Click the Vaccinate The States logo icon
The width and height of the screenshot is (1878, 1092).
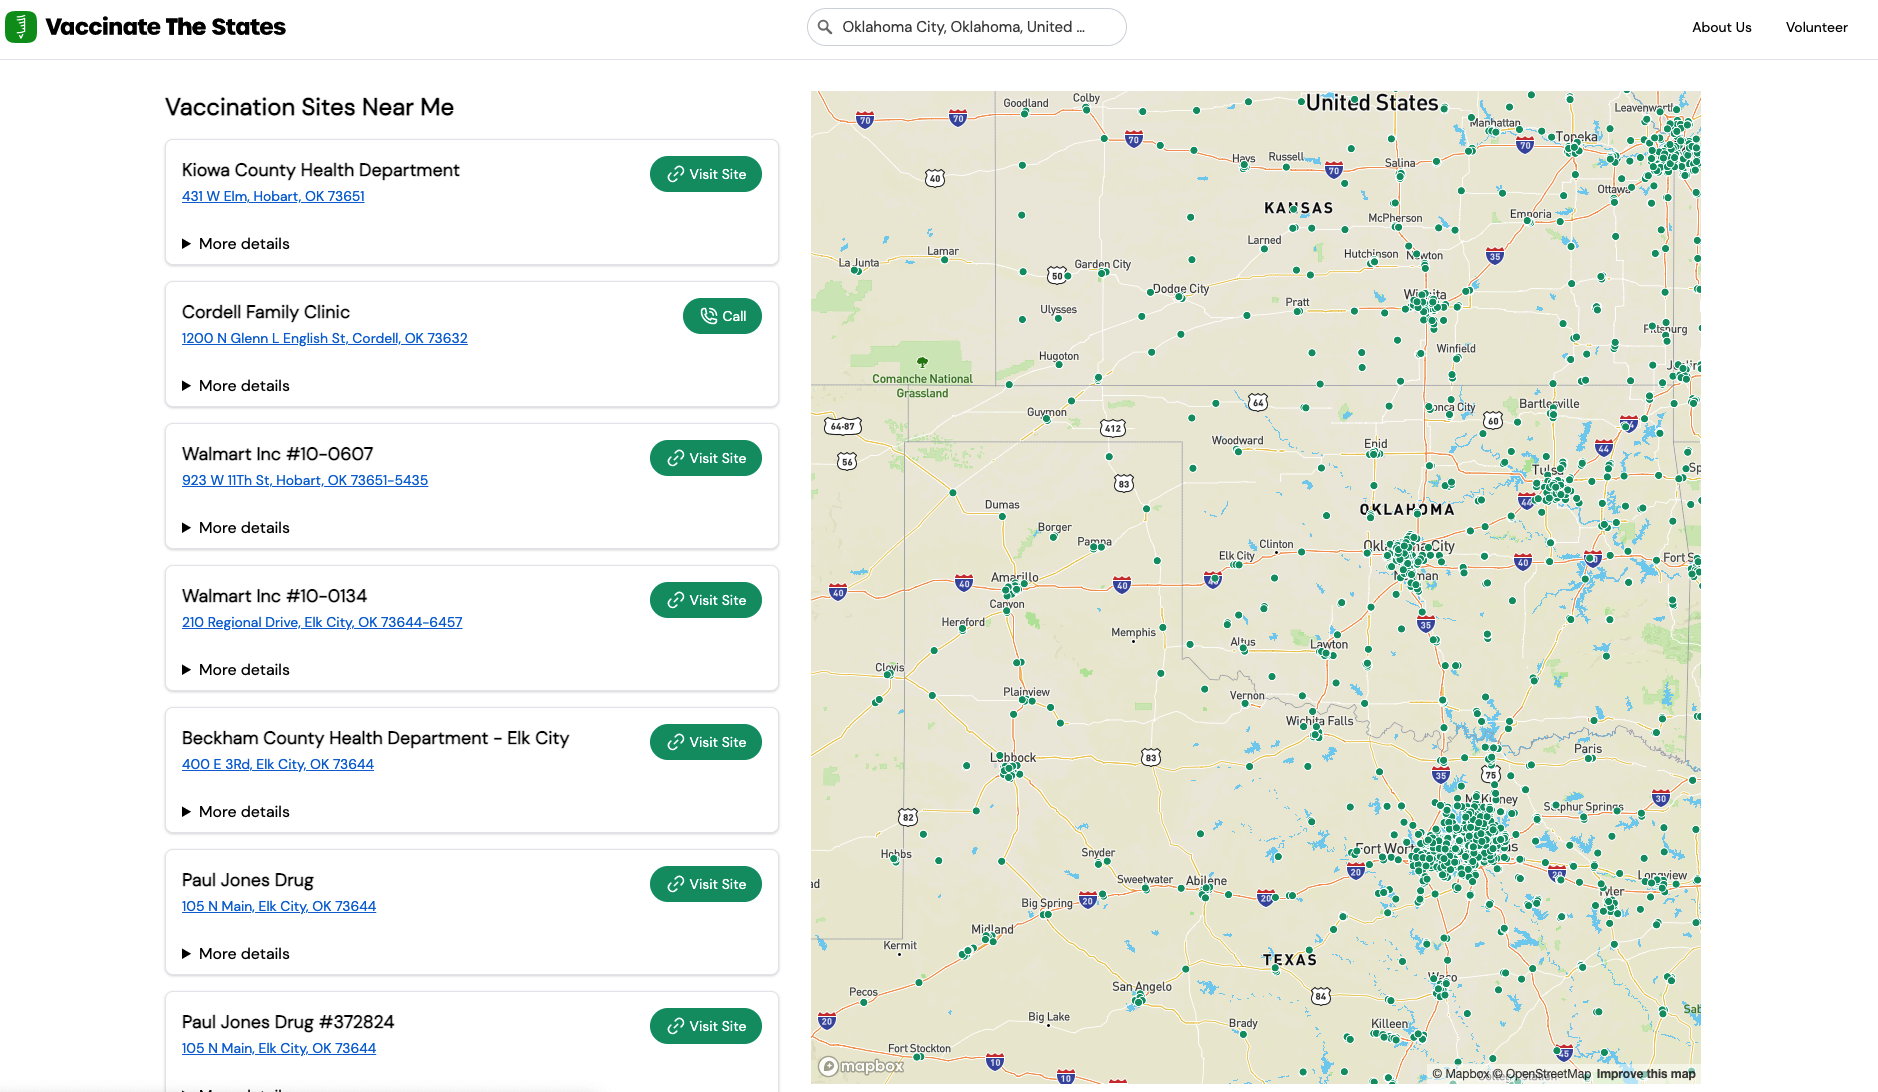[x=21, y=27]
